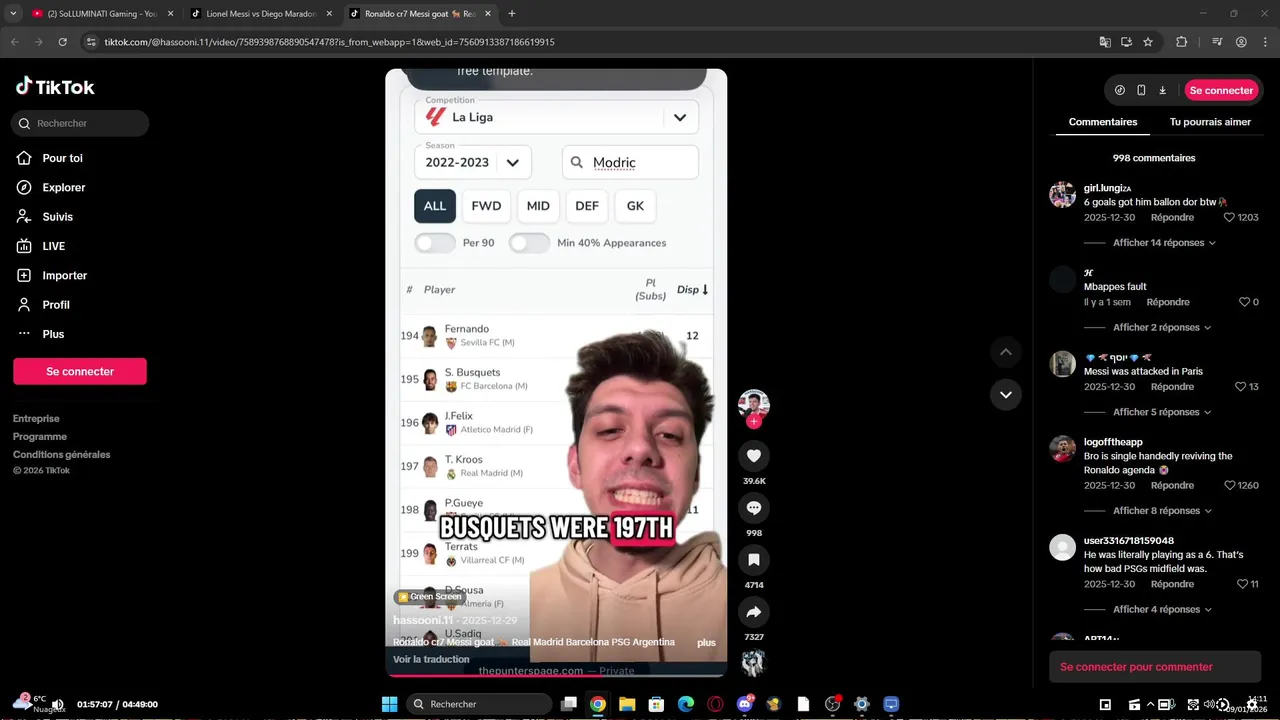The height and width of the screenshot is (720, 1280).
Task: Bookmark the video
Action: pyautogui.click(x=754, y=559)
